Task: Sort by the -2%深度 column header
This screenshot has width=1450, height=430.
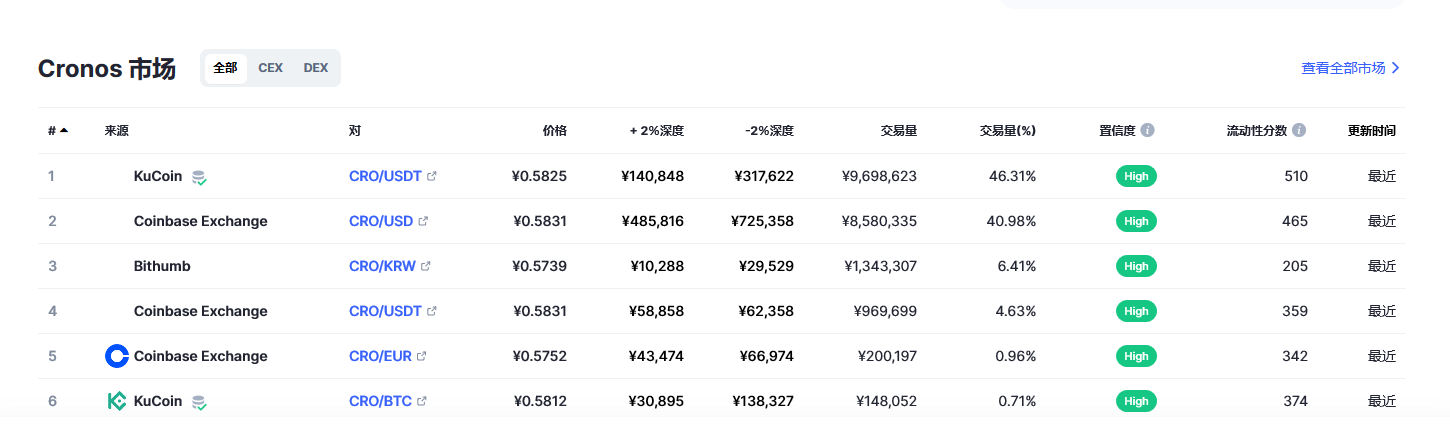Action: (770, 130)
